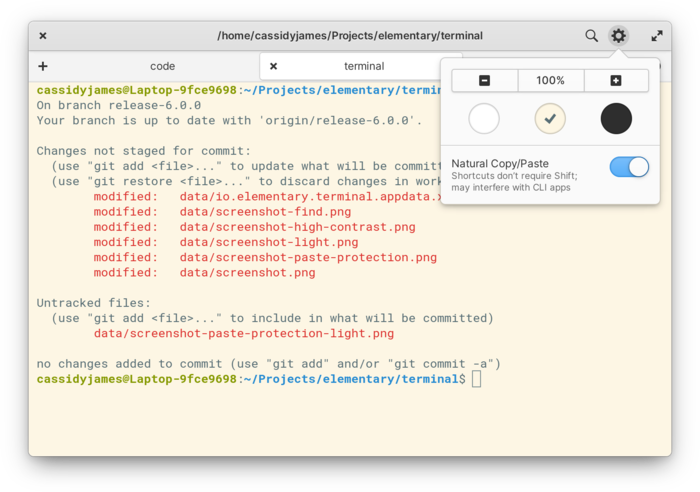Reset zoom via the 100% button
This screenshot has height=492, width=700.
(x=550, y=81)
